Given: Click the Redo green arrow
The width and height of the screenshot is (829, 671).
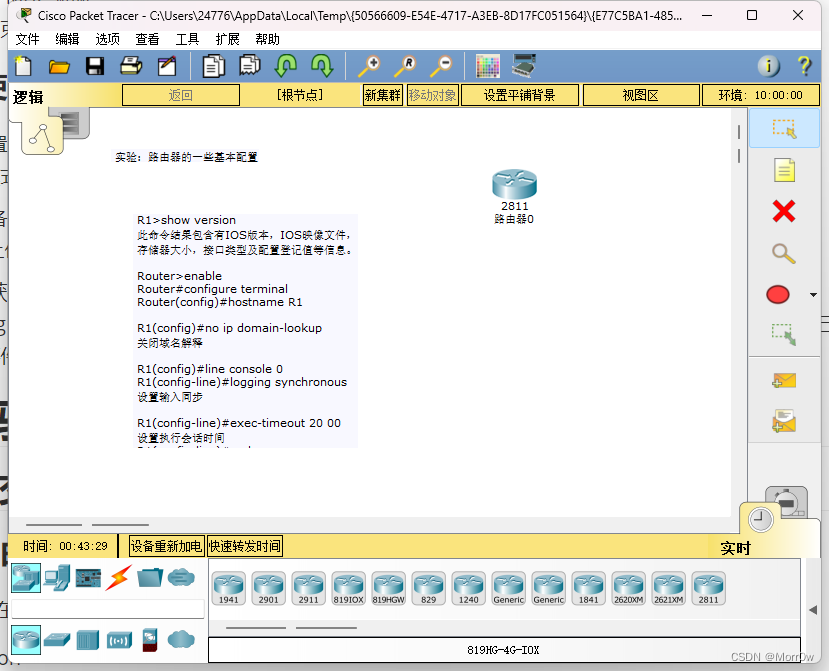Looking at the screenshot, I should pos(321,66).
